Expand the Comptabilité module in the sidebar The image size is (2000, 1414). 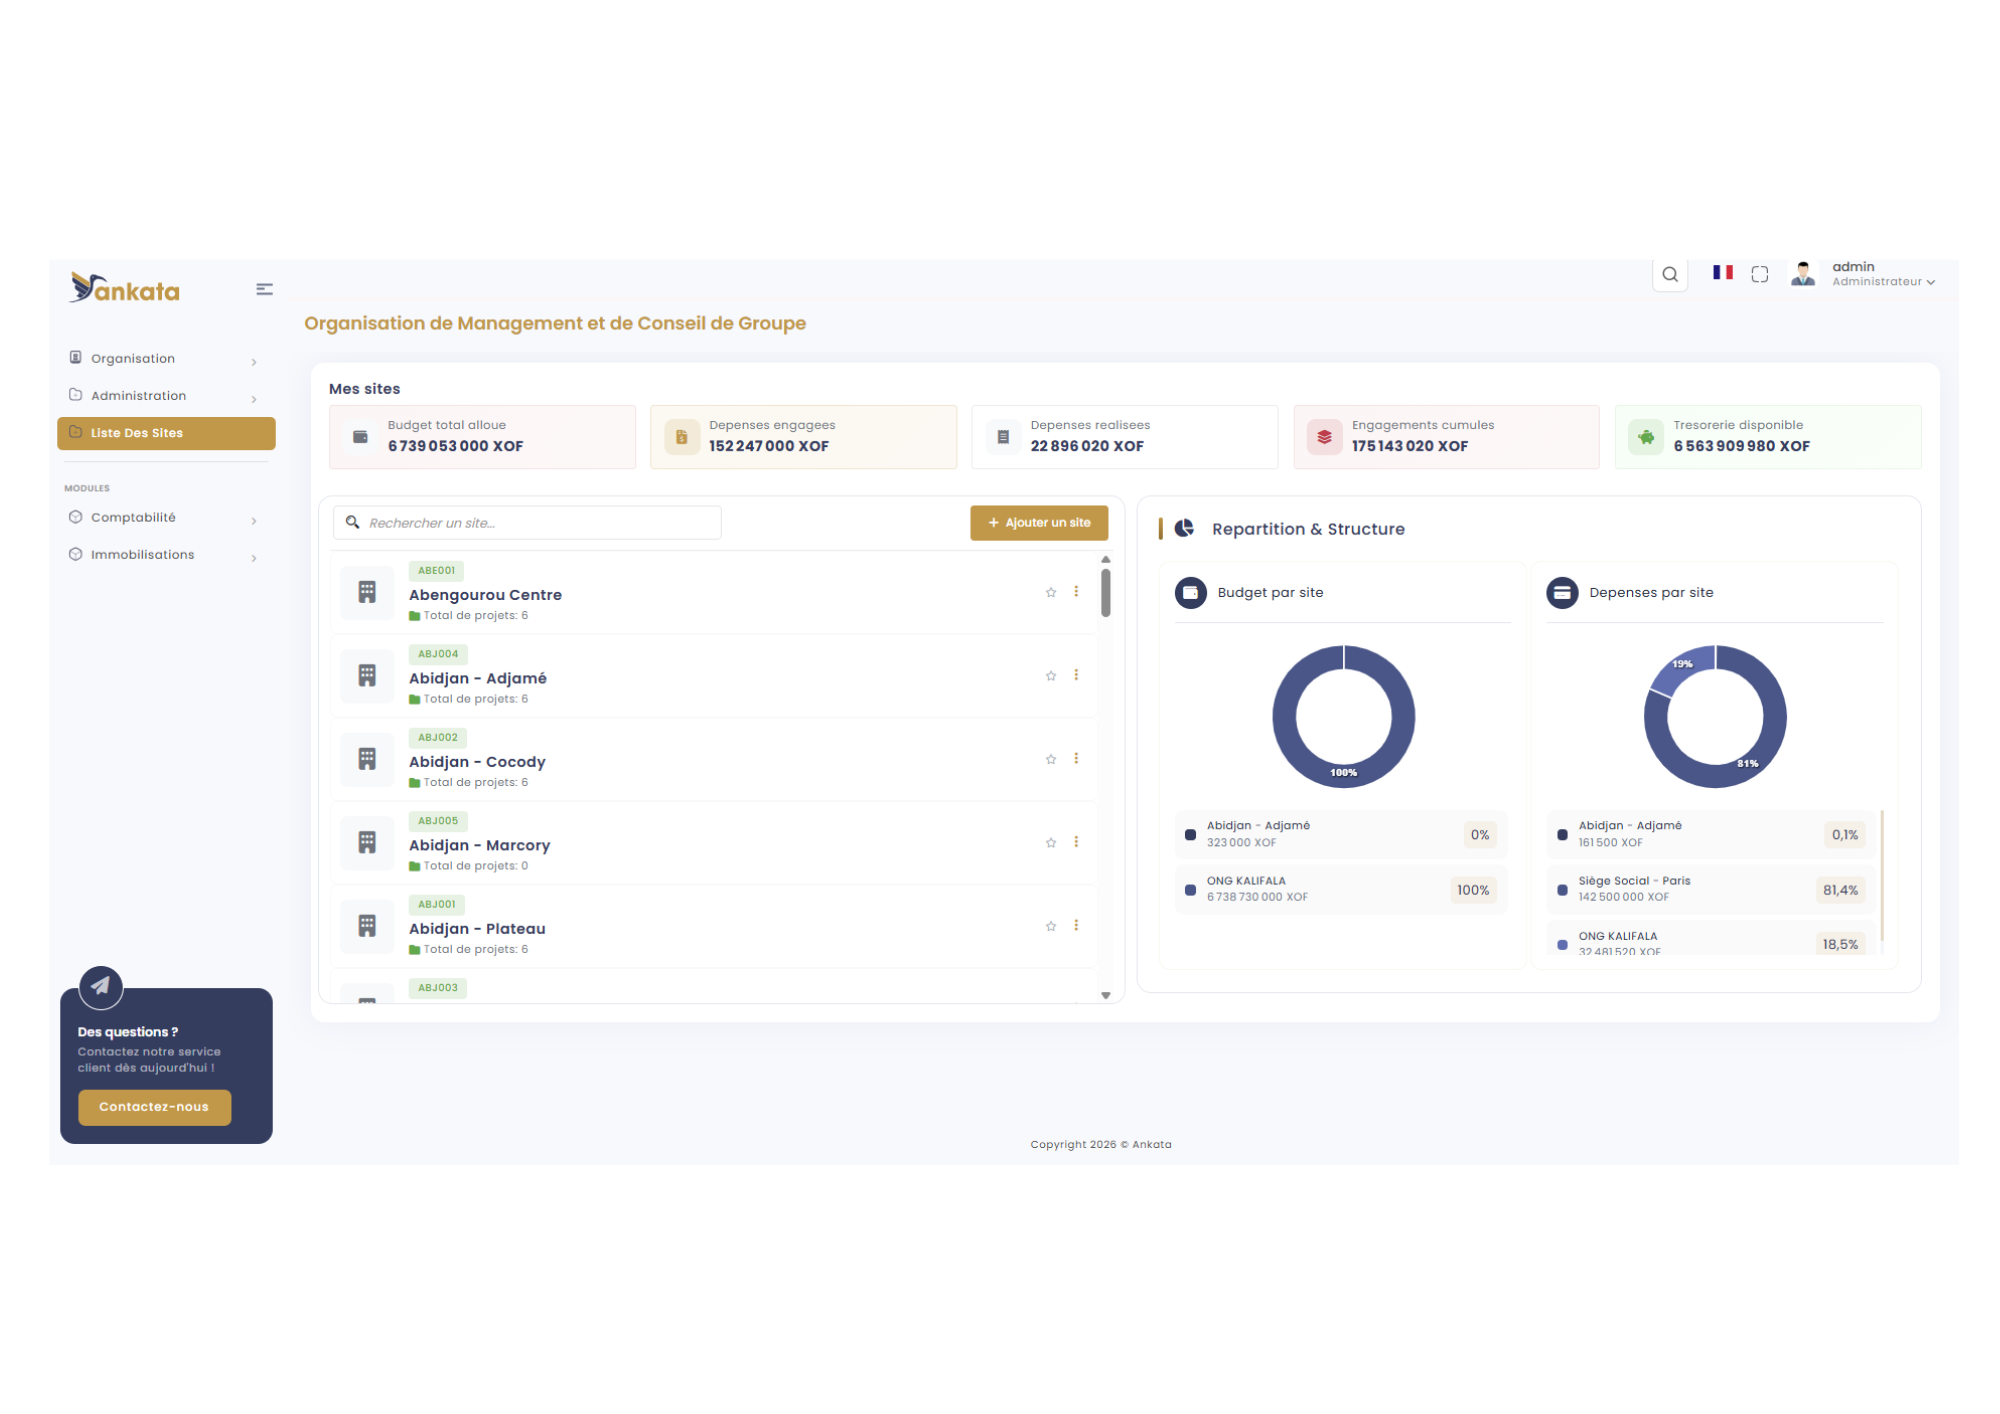(136, 517)
